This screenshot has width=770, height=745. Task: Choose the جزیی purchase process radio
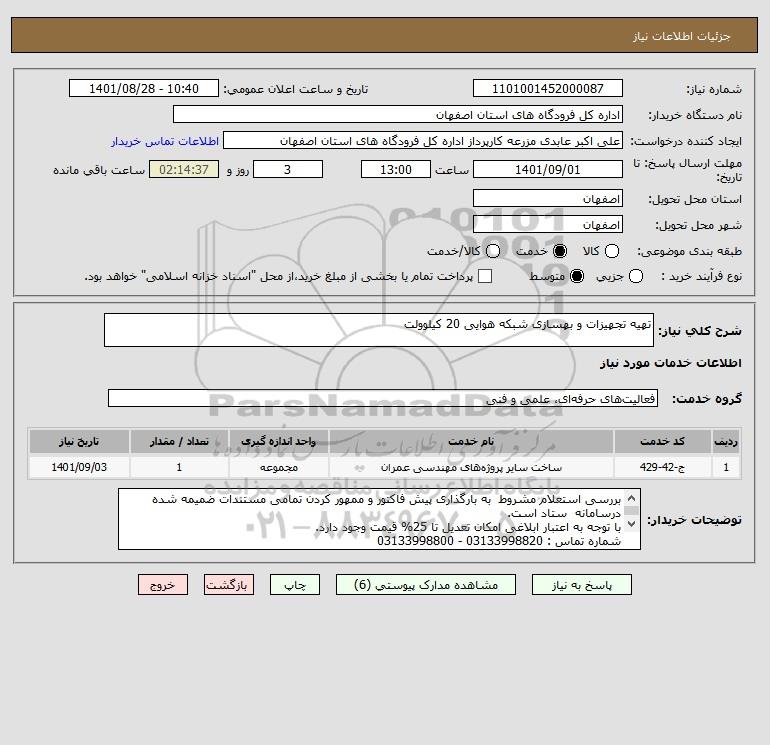click(635, 276)
